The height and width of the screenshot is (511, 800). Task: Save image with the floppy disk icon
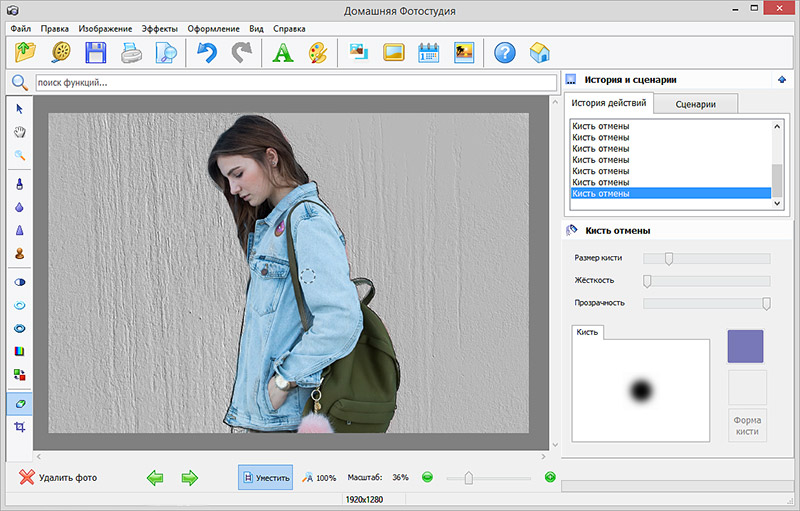point(95,53)
